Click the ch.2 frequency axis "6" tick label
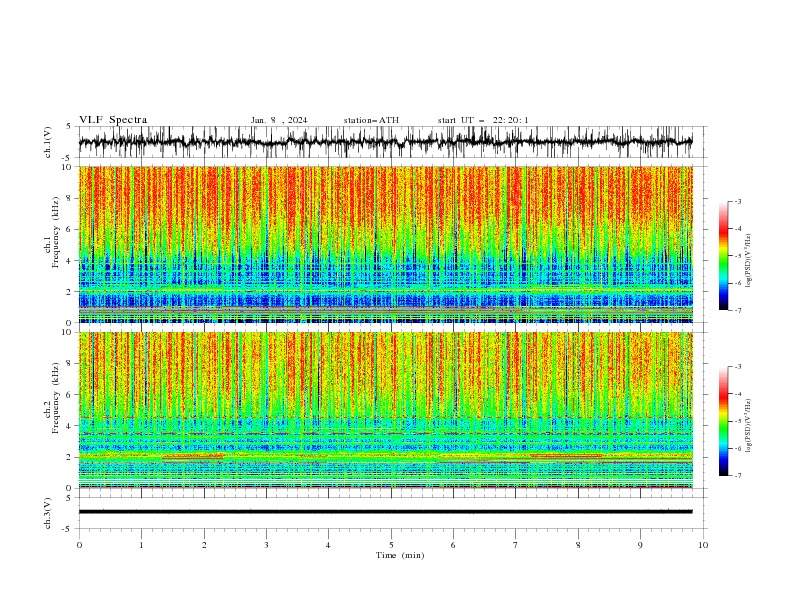 (x=70, y=395)
